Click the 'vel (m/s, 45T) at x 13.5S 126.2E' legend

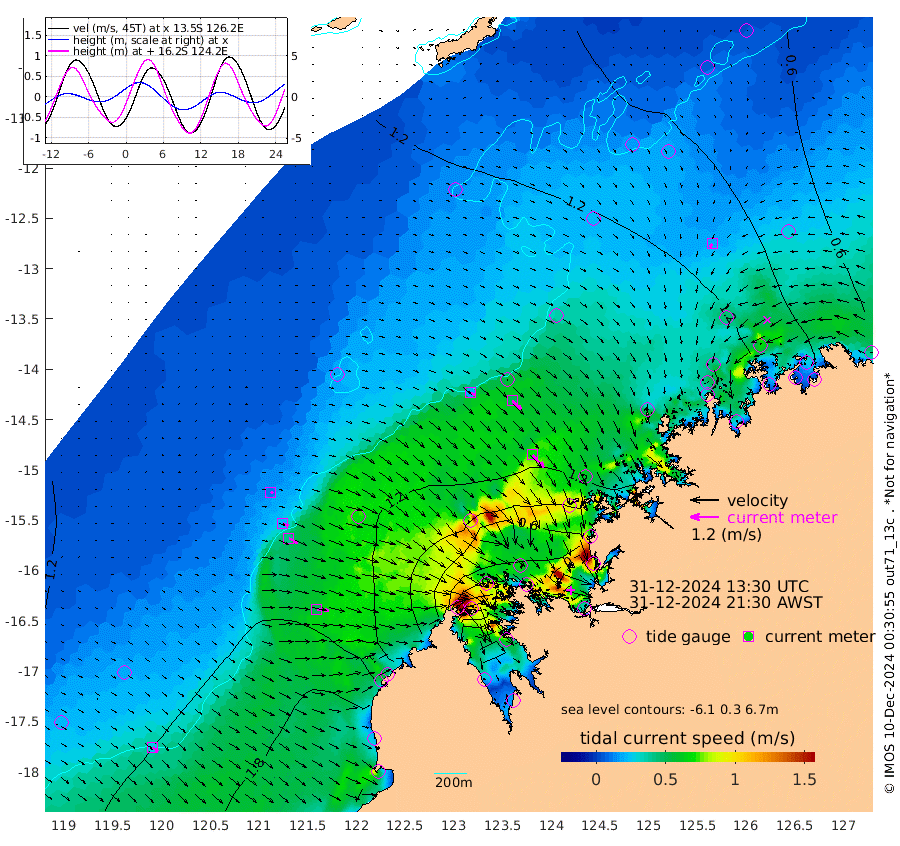point(158,28)
